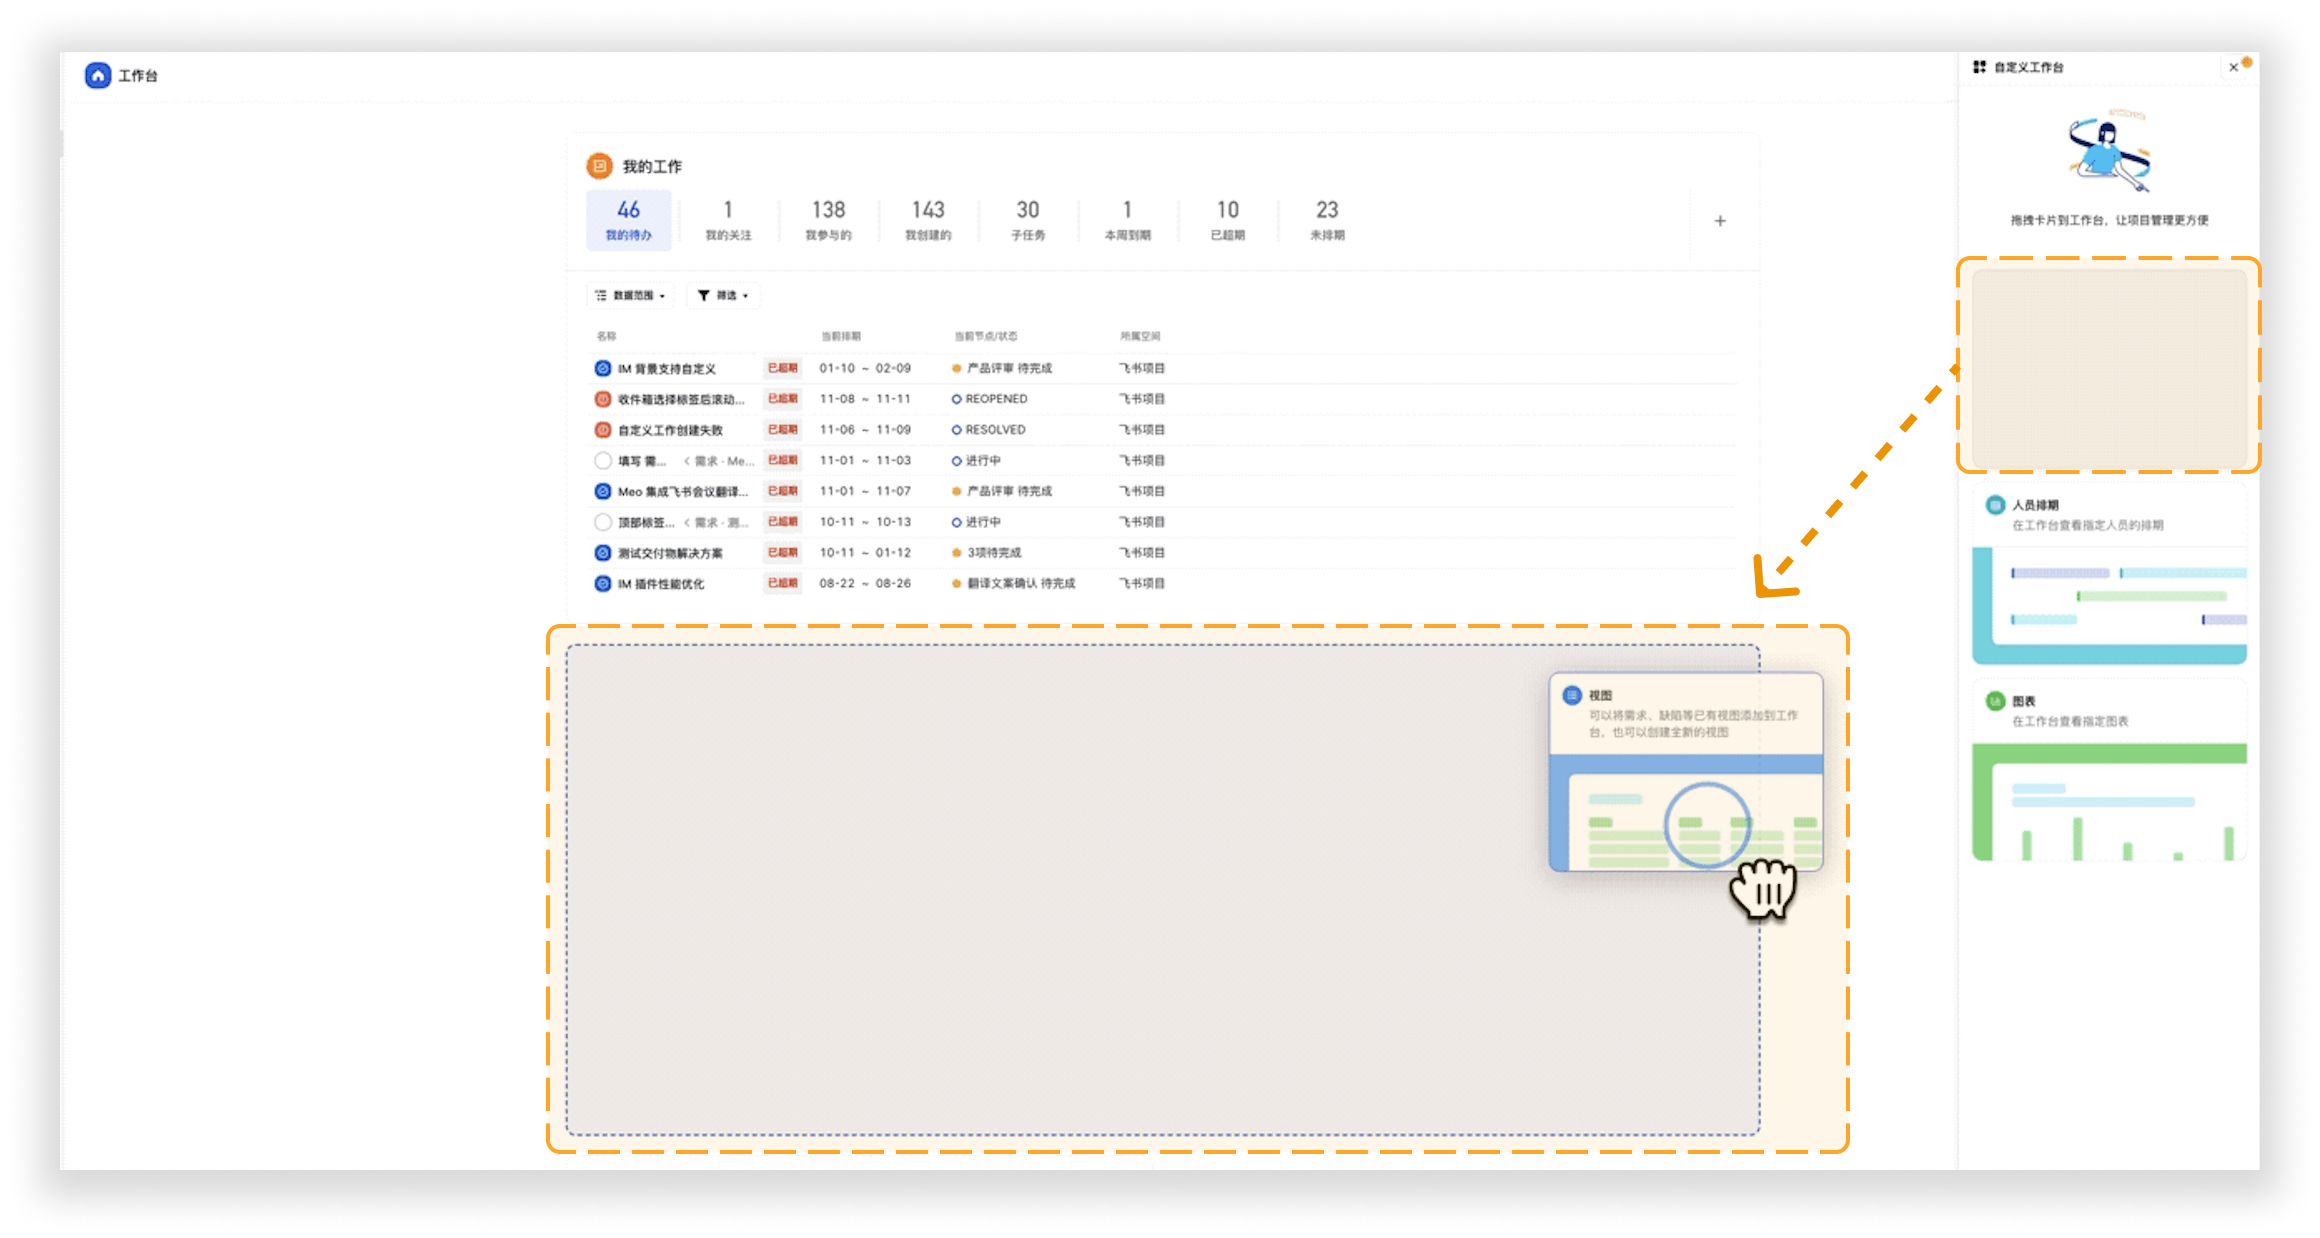Click the 视图 card's table preview image
This screenshot has width=2320, height=1238.
coord(1686,813)
